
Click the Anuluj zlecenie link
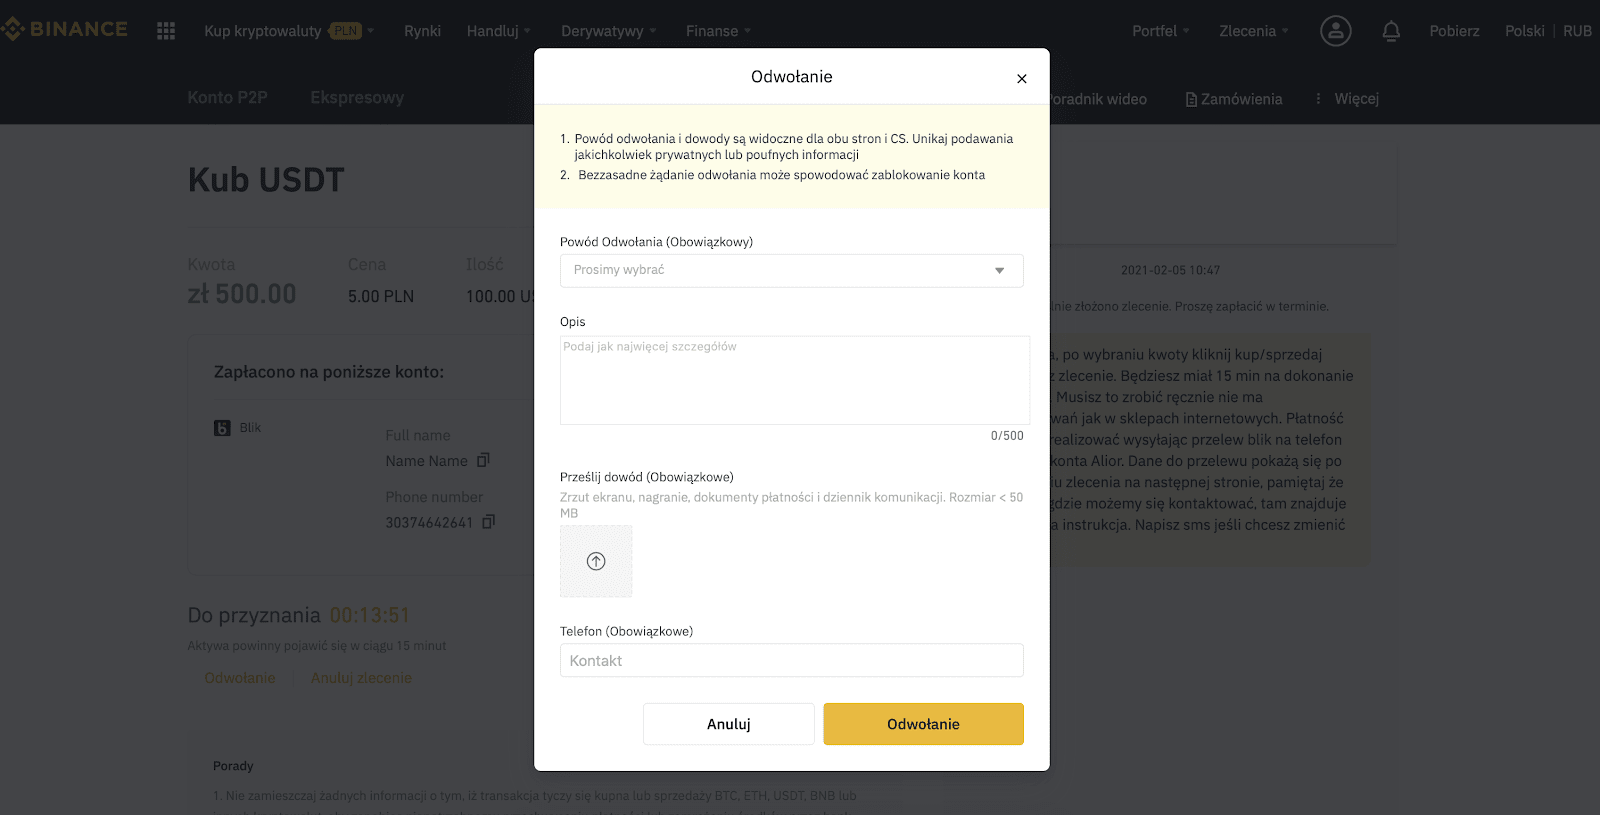[x=361, y=678]
